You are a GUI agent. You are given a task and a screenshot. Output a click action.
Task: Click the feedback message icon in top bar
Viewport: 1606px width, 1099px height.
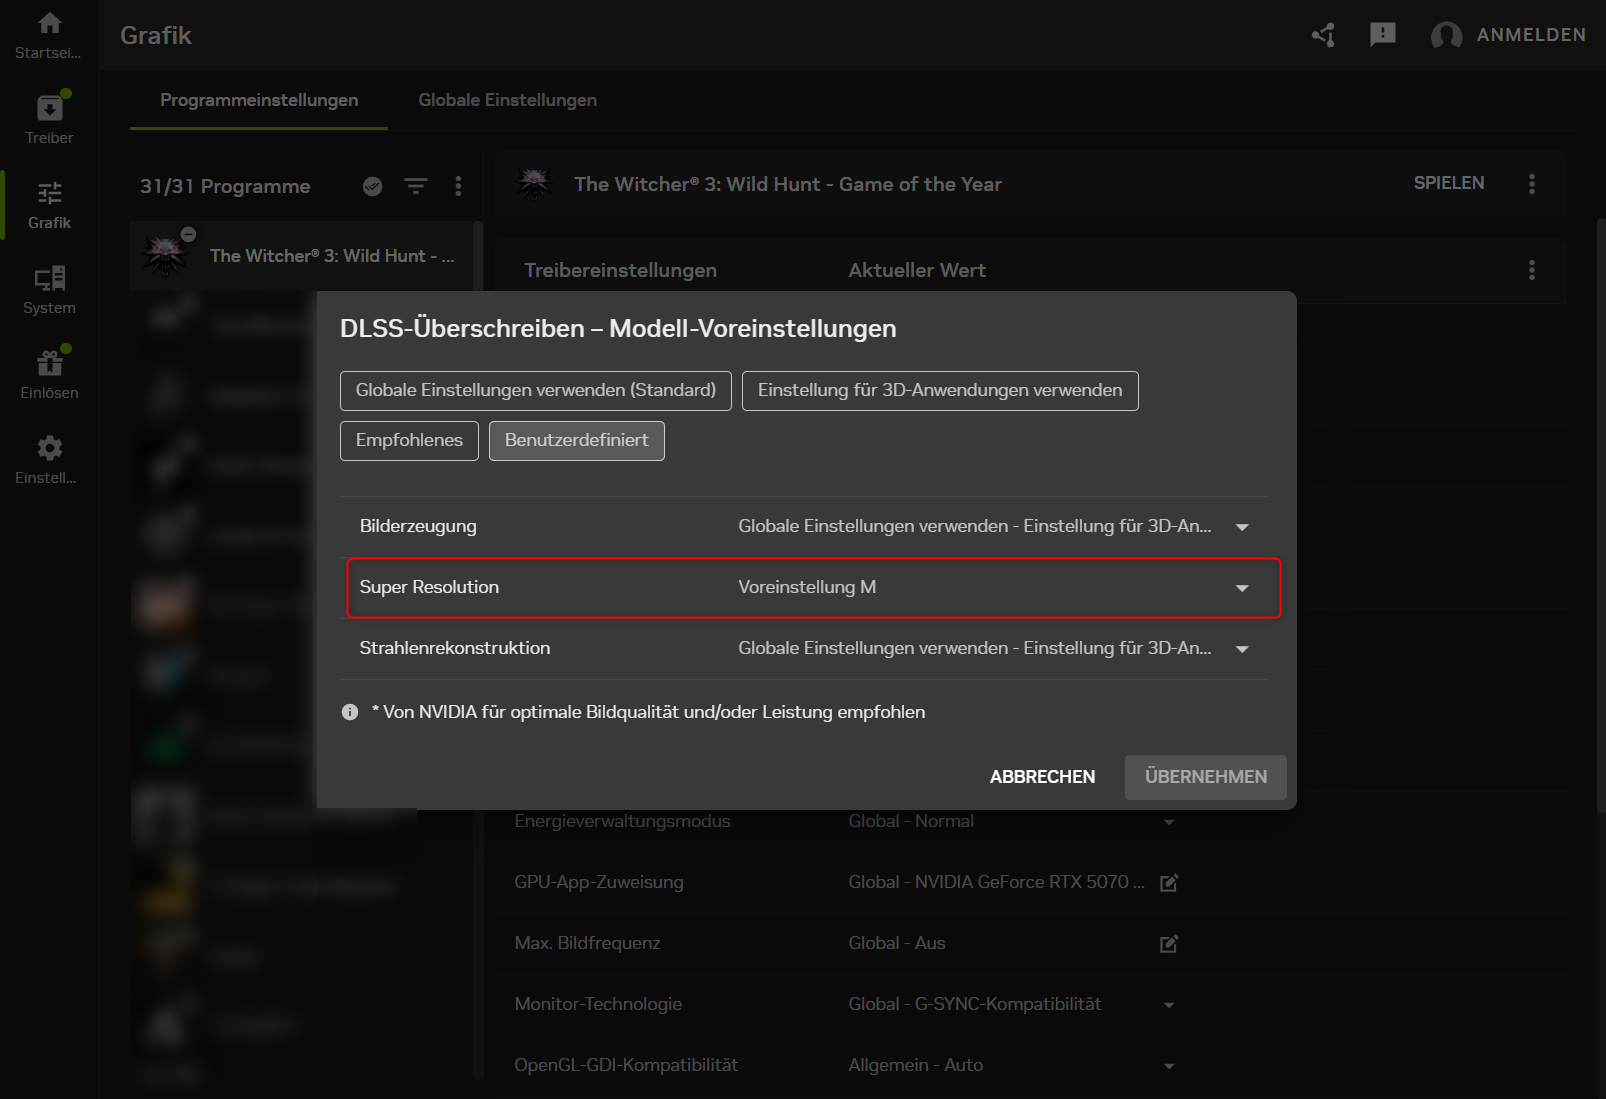pos(1383,35)
